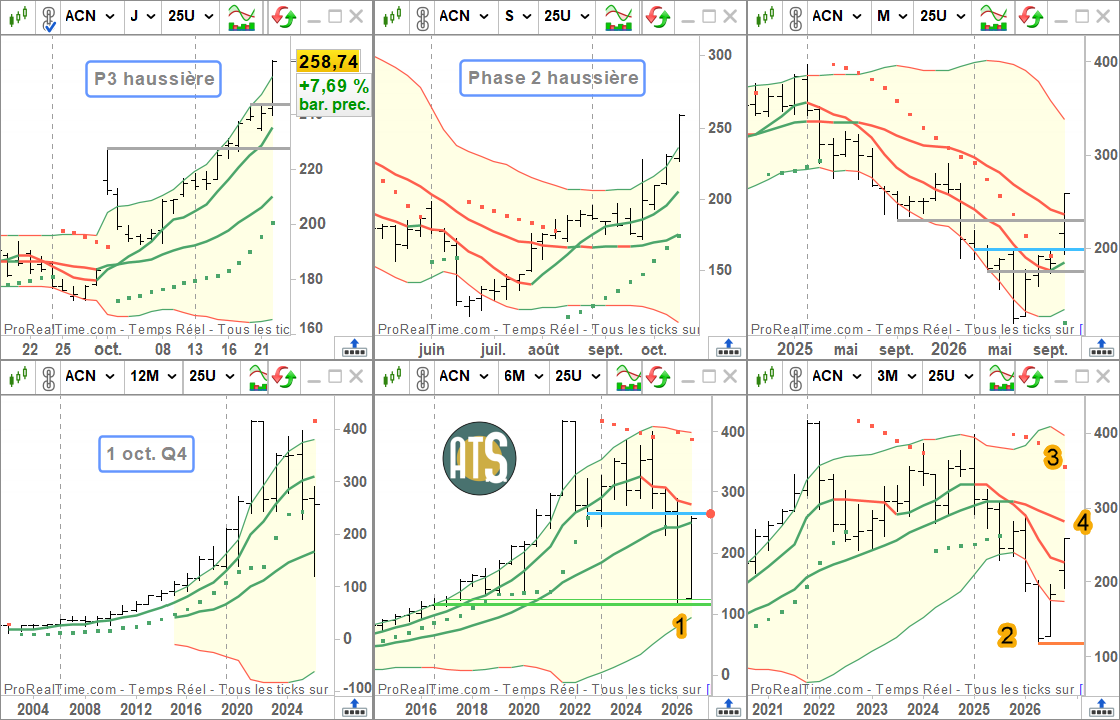Click the blue up-arrow icon below J chart
The height and width of the screenshot is (720, 1120).
point(354,348)
